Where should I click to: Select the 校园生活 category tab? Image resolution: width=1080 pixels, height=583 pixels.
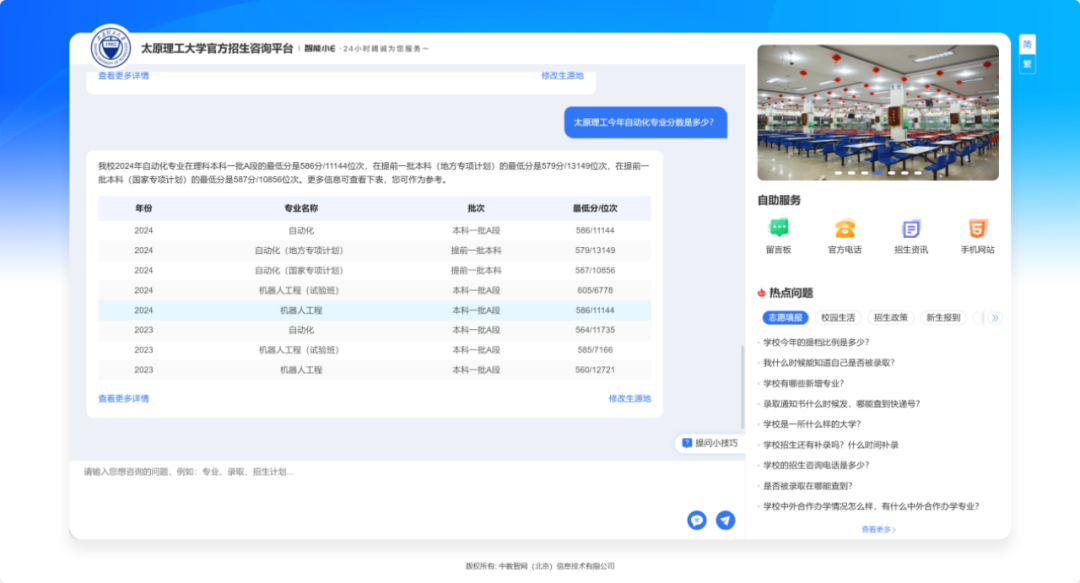837,318
